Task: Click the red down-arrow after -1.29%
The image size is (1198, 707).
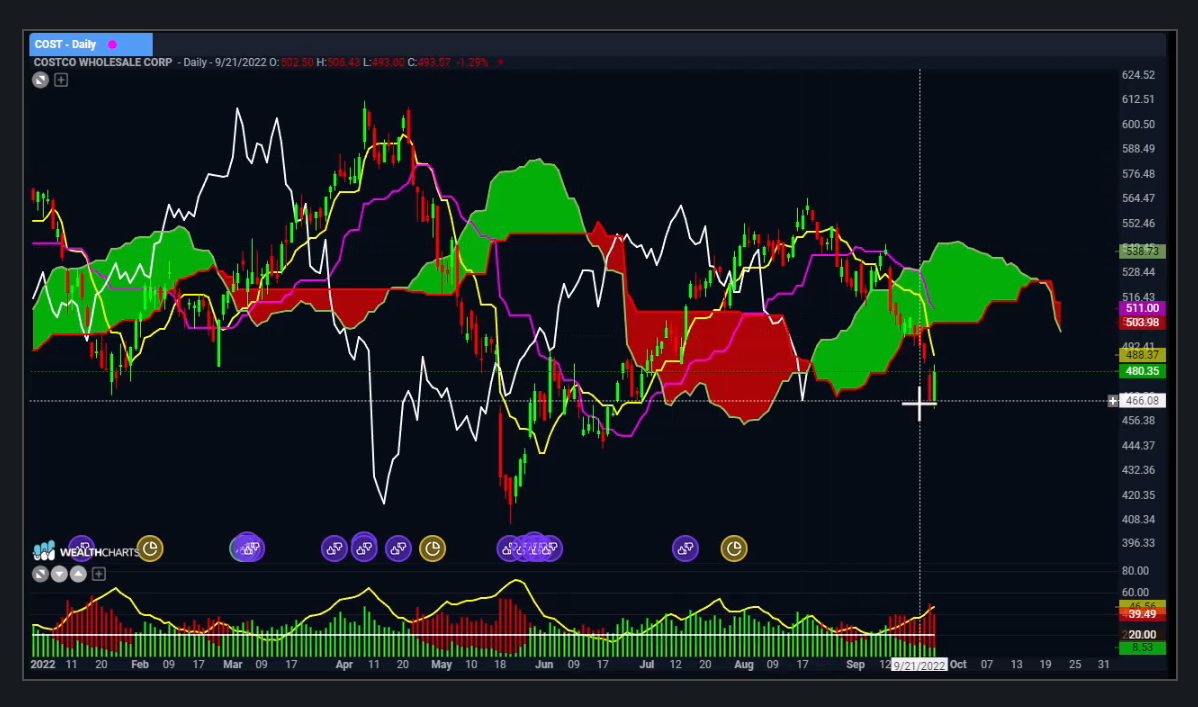Action: tap(500, 63)
